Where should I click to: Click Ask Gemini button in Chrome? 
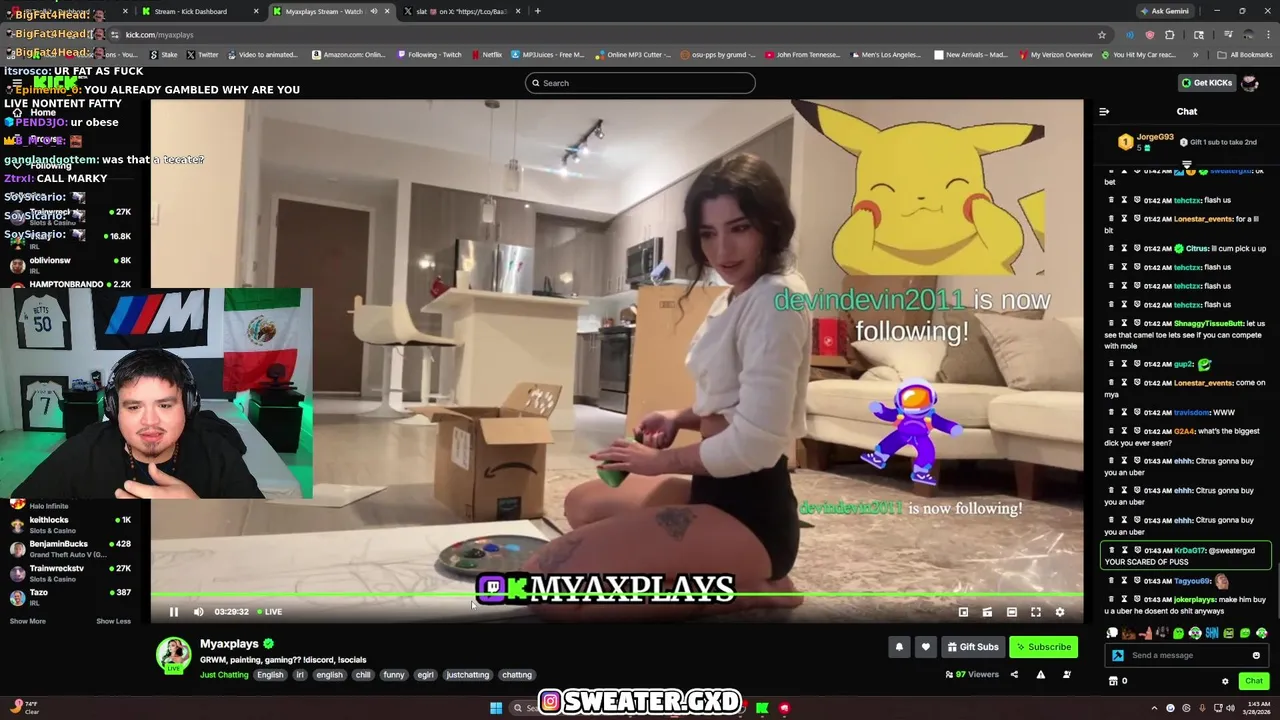(1165, 11)
